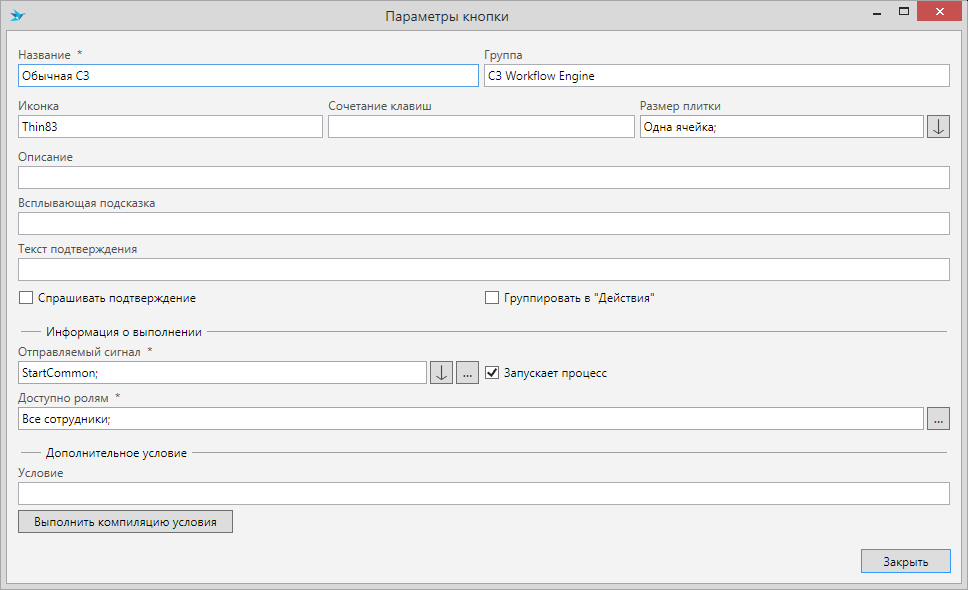Click the "Текст подтверждения" input box
Screen dimensions: 968x590
point(483,270)
